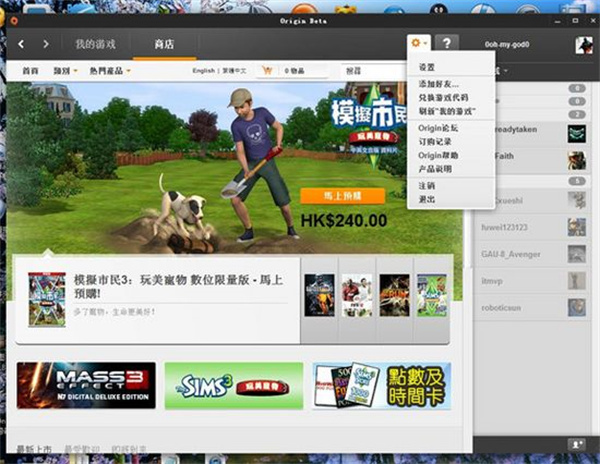Click the user profile avatar top right
600x464 pixels.
582,45
